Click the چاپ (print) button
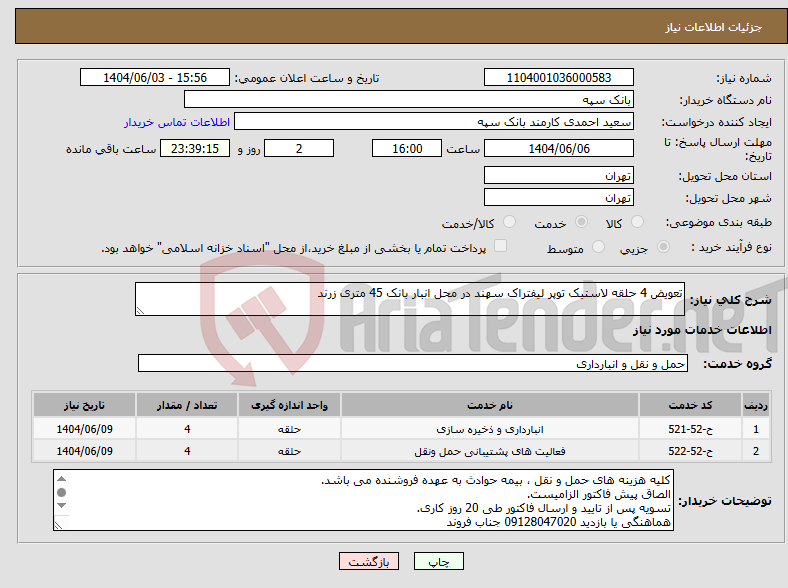This screenshot has width=788, height=588. tap(438, 561)
